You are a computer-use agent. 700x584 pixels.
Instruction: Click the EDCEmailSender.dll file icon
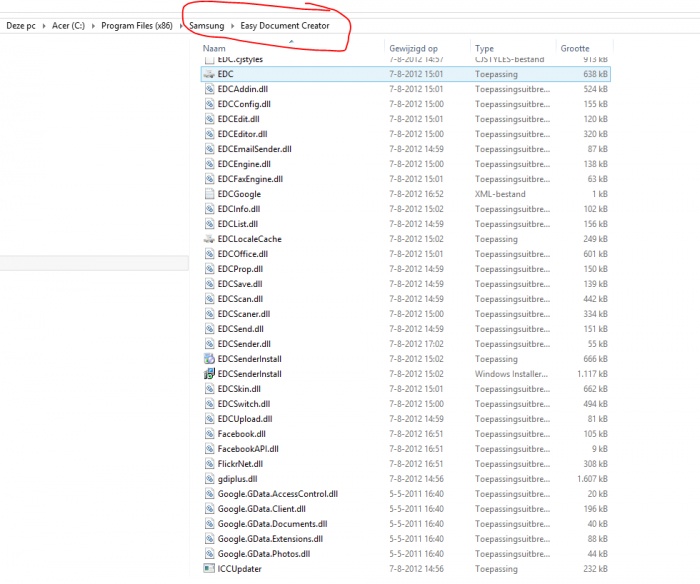pos(209,149)
